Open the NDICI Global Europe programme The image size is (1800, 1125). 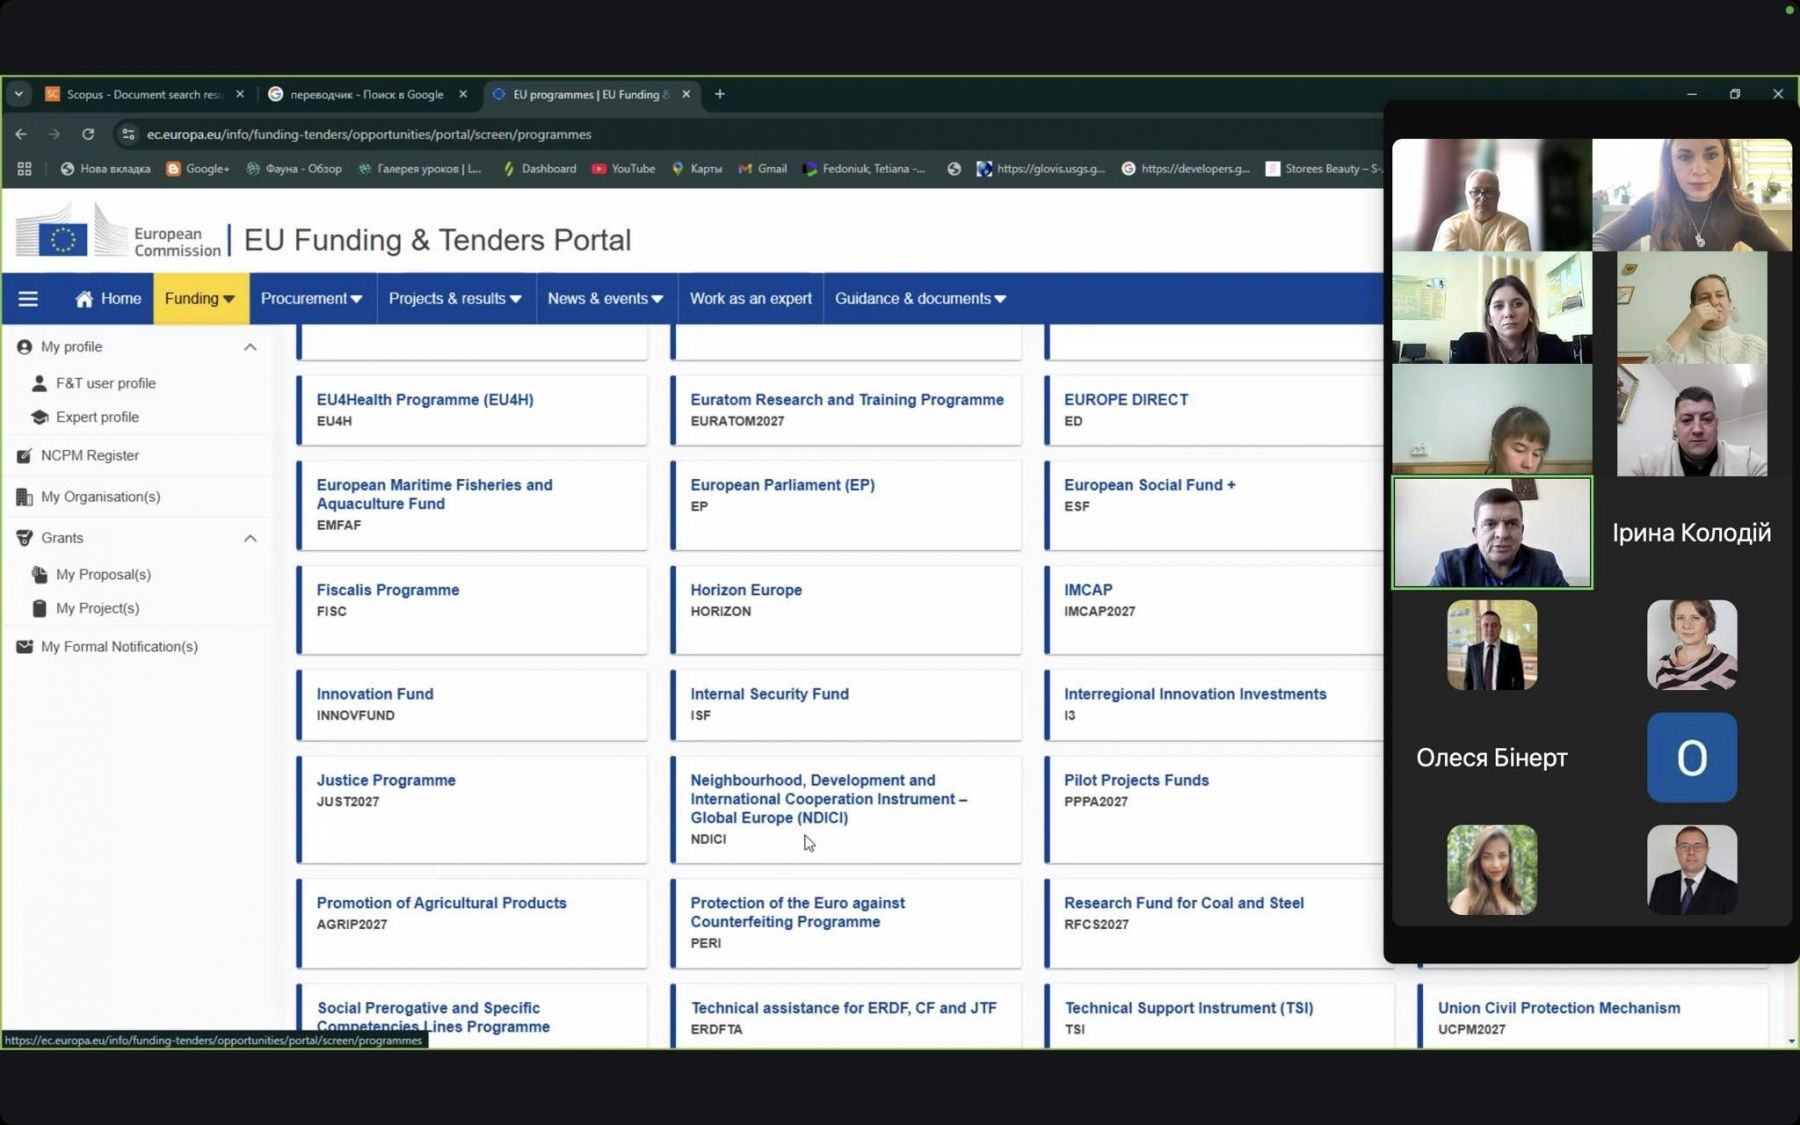pyautogui.click(x=846, y=809)
